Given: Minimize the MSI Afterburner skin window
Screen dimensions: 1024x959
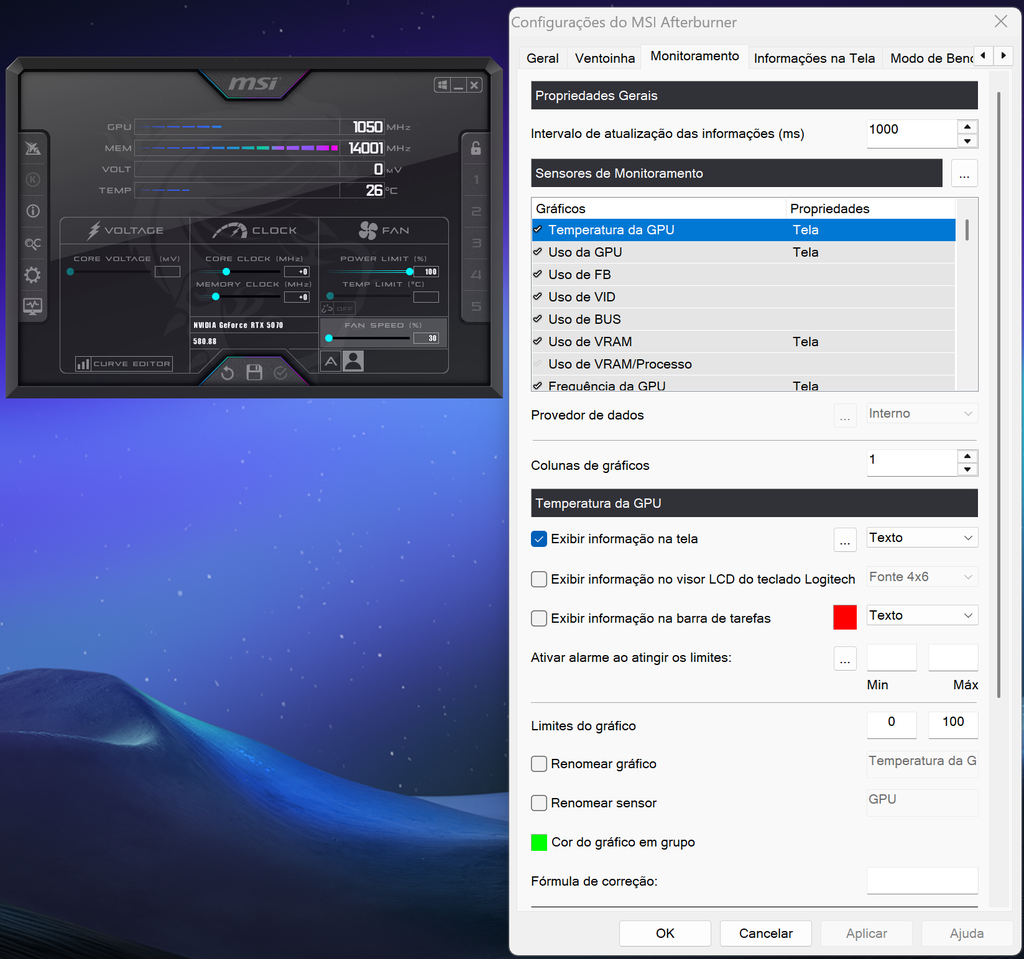Looking at the screenshot, I should pos(458,85).
